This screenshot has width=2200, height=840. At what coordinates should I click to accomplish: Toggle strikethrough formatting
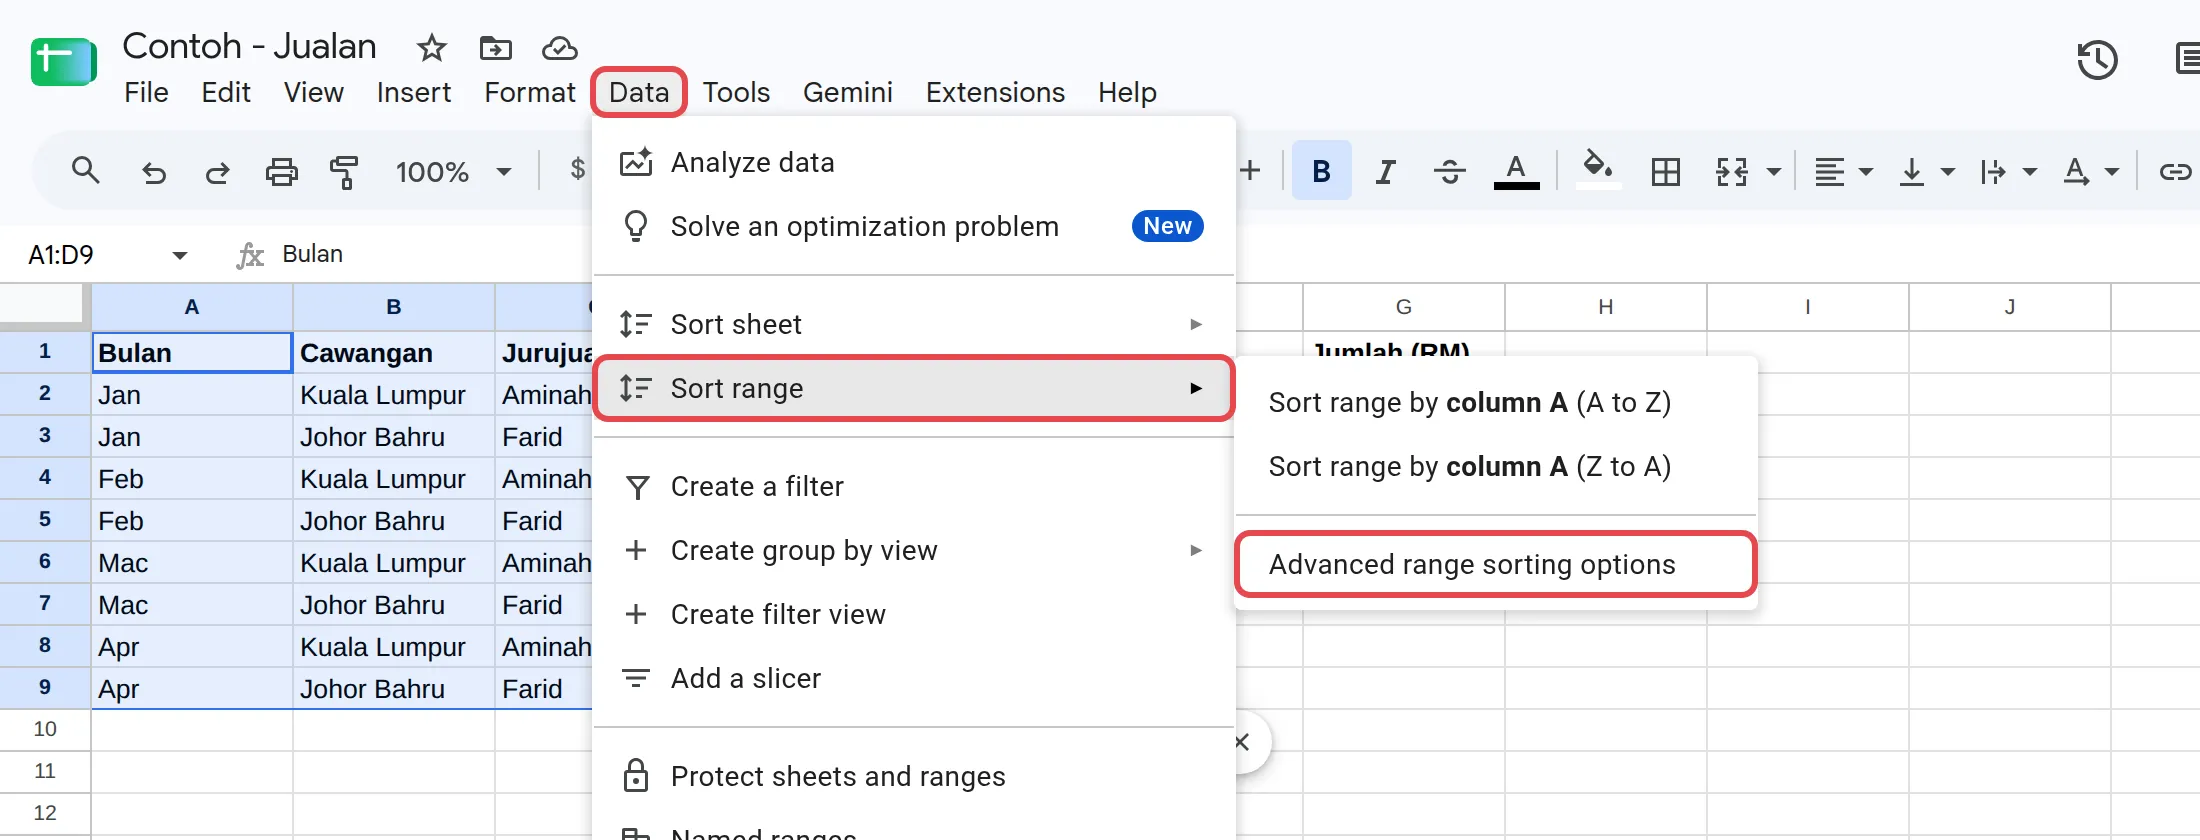click(1449, 172)
